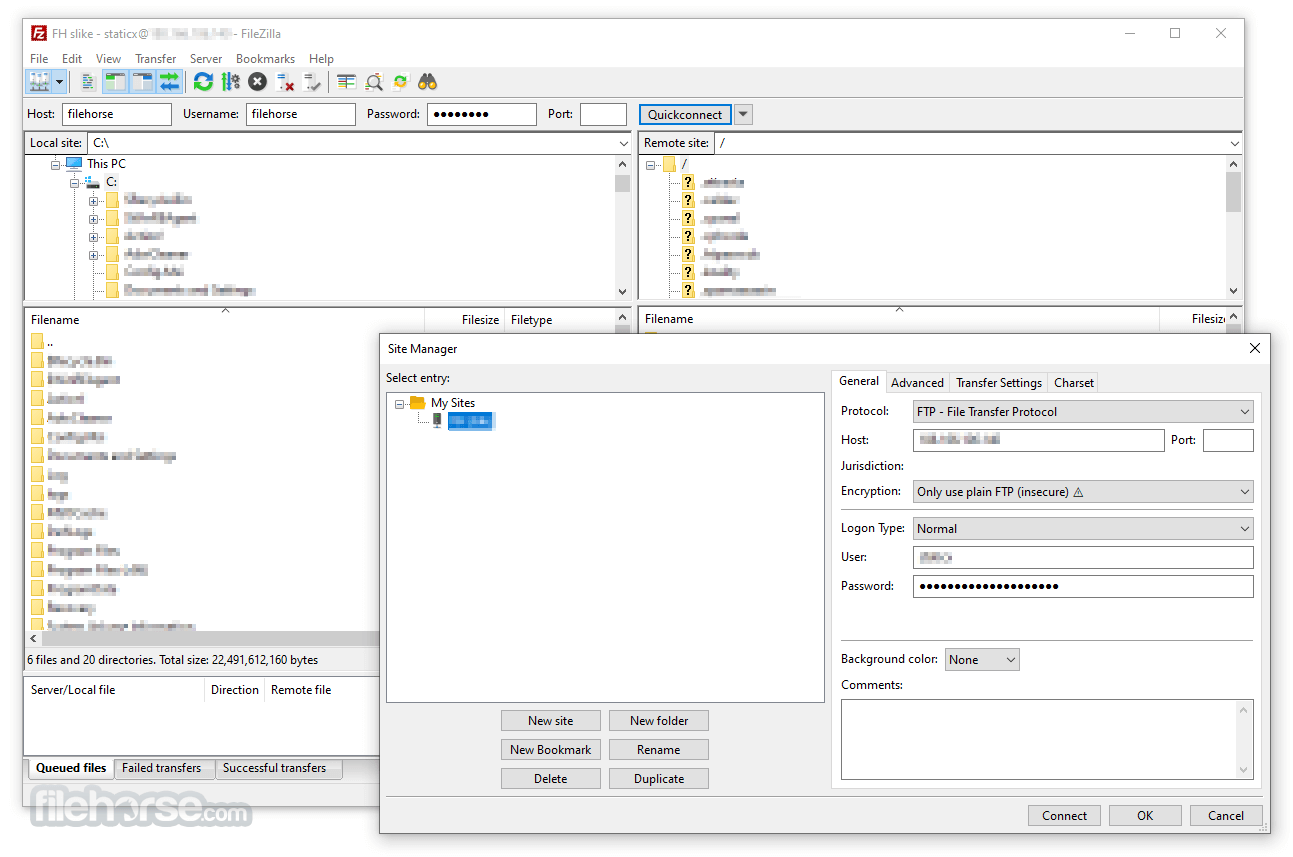This screenshot has height=857, width=1293.
Task: Open the Bookmarks menu
Action: pos(265,59)
